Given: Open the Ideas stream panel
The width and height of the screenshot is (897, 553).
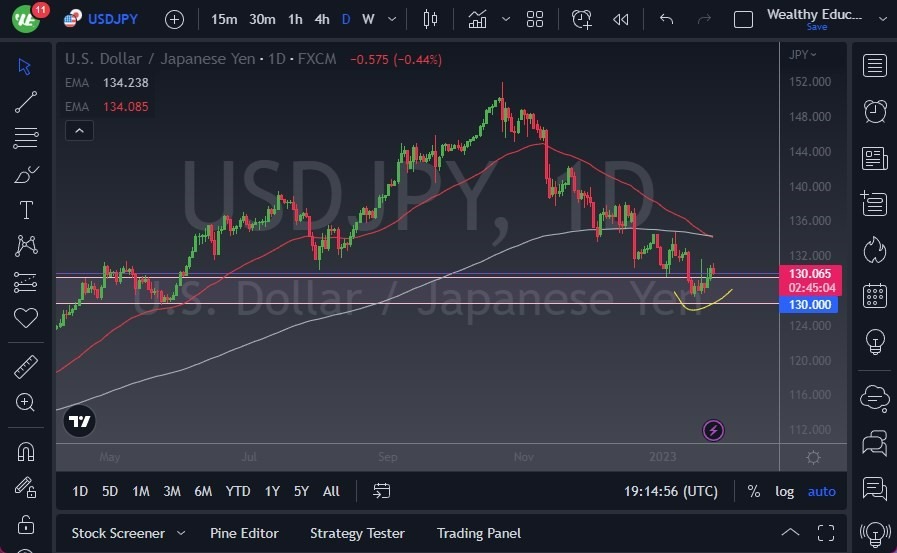Looking at the screenshot, I should pos(875,489).
